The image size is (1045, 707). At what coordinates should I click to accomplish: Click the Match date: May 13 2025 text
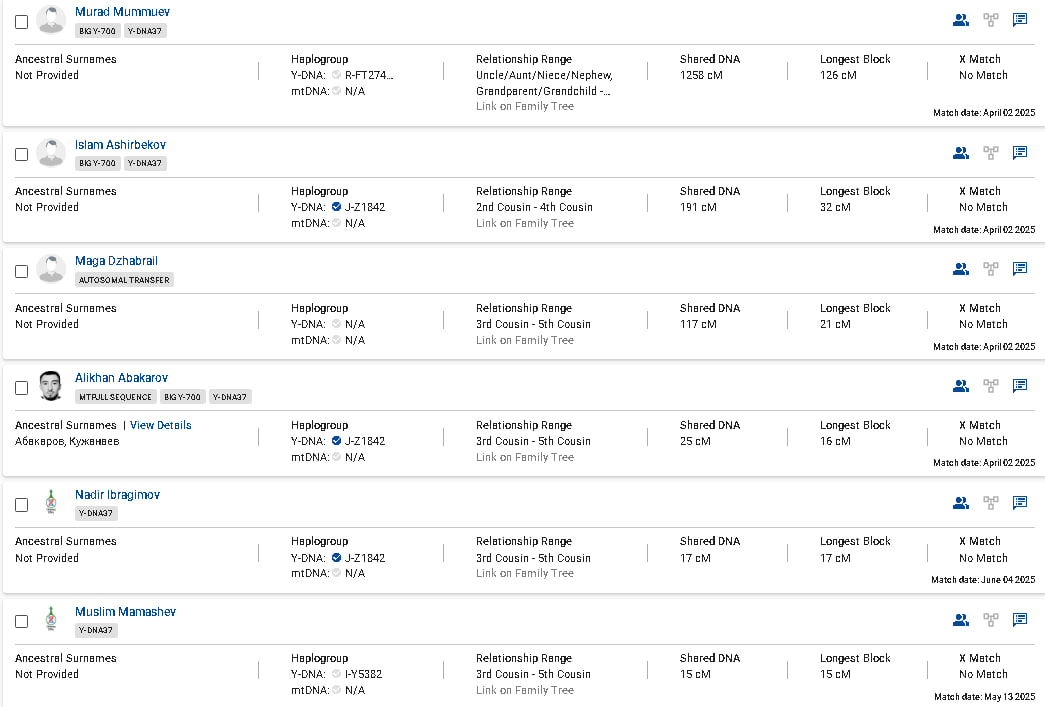click(984, 696)
